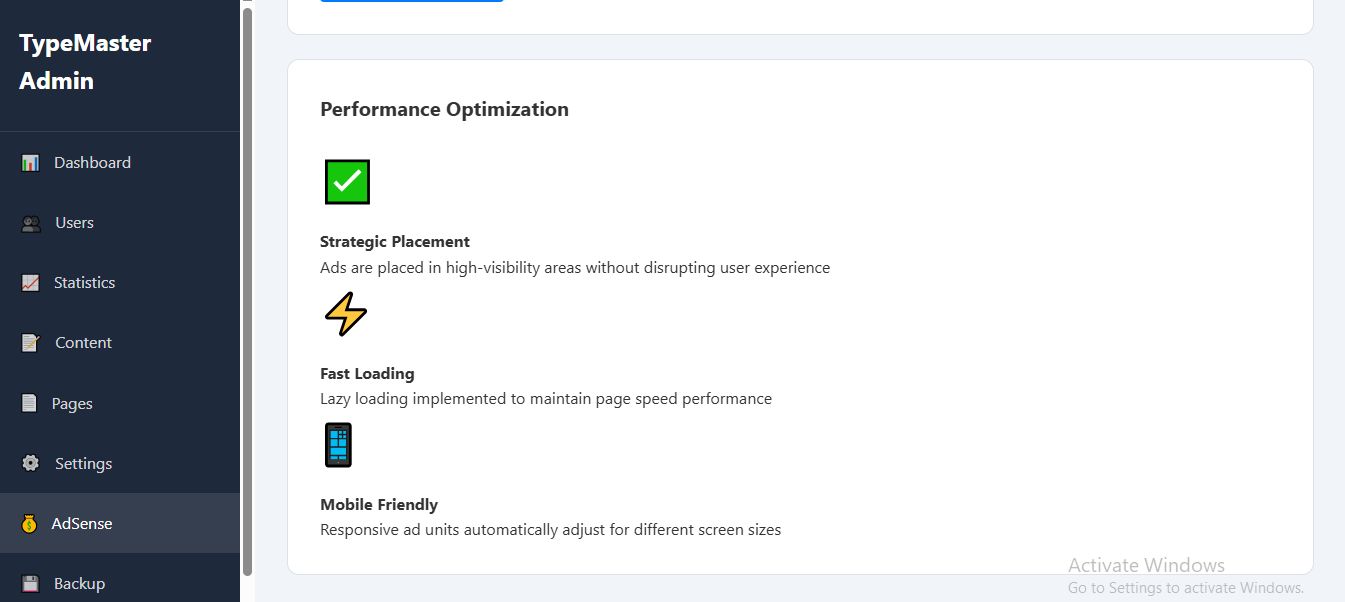
Task: Click the Content notepad icon
Action: coord(31,343)
